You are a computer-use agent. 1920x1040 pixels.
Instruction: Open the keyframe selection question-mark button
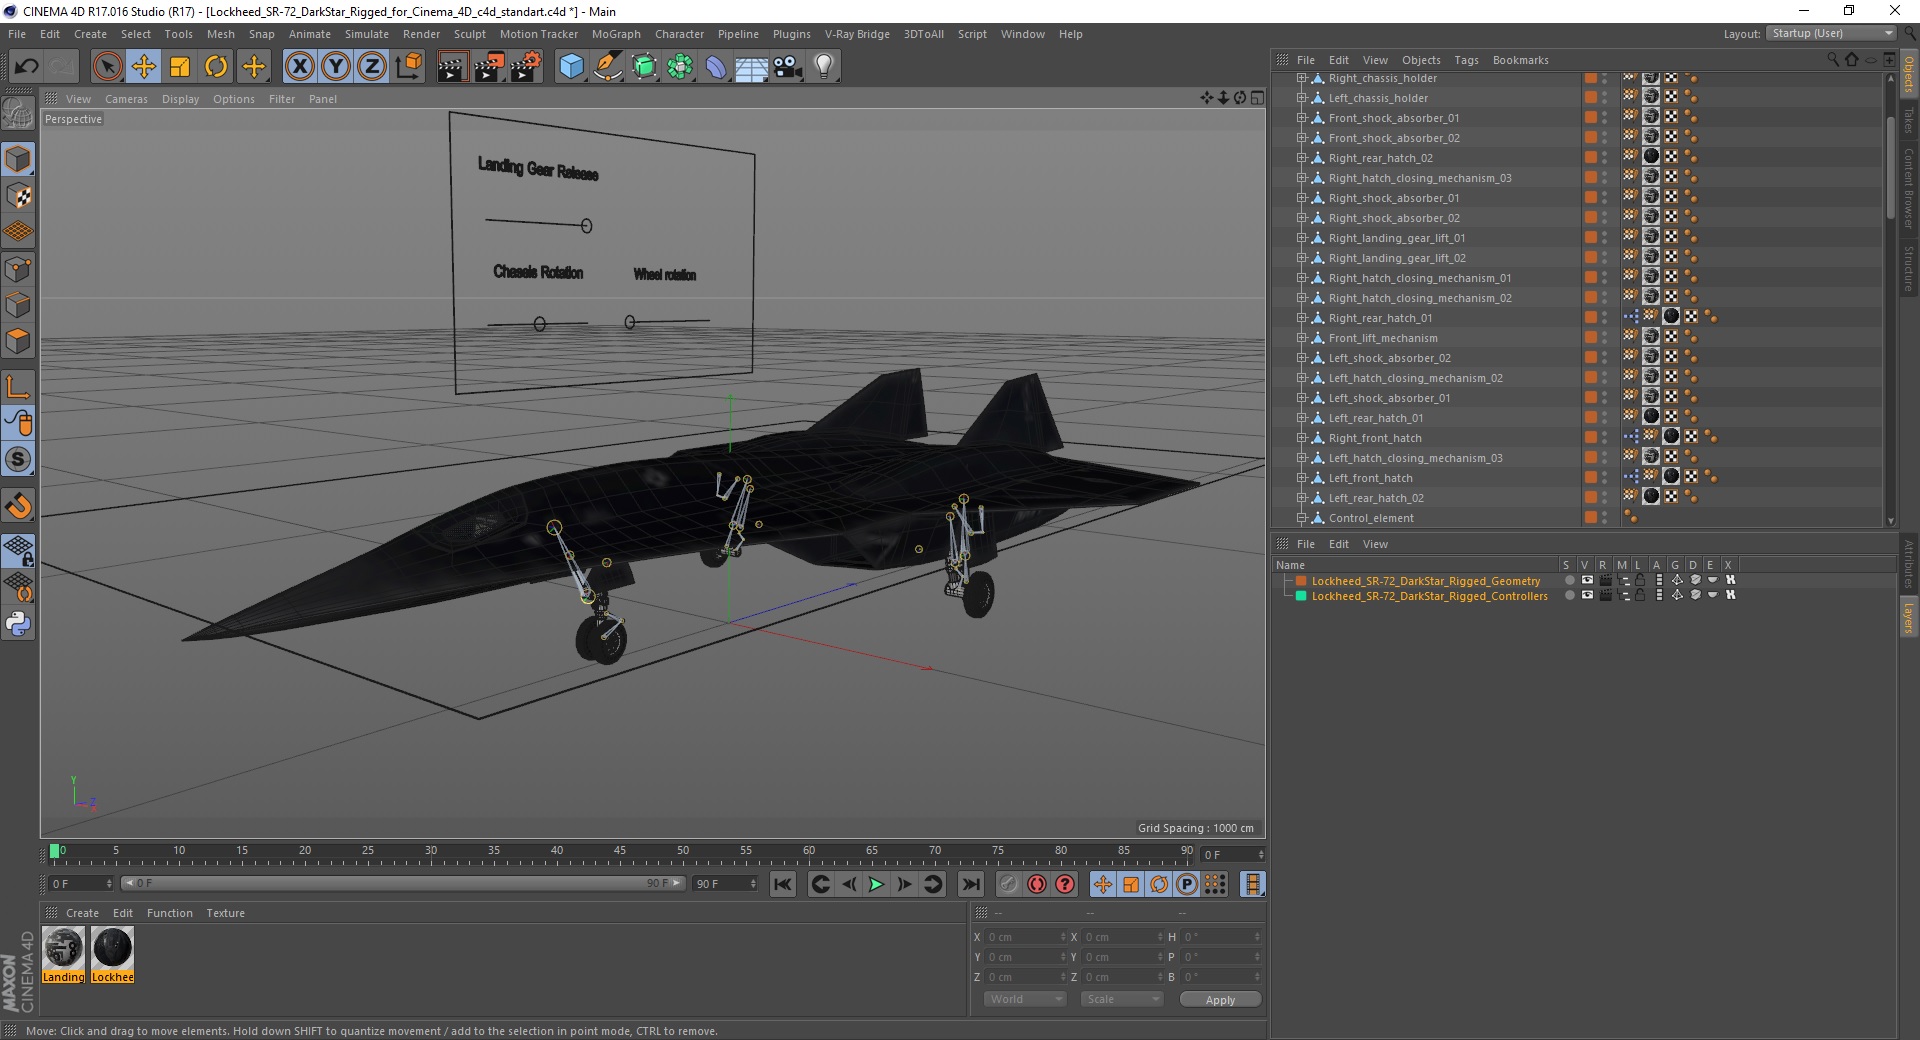pos(1065,884)
